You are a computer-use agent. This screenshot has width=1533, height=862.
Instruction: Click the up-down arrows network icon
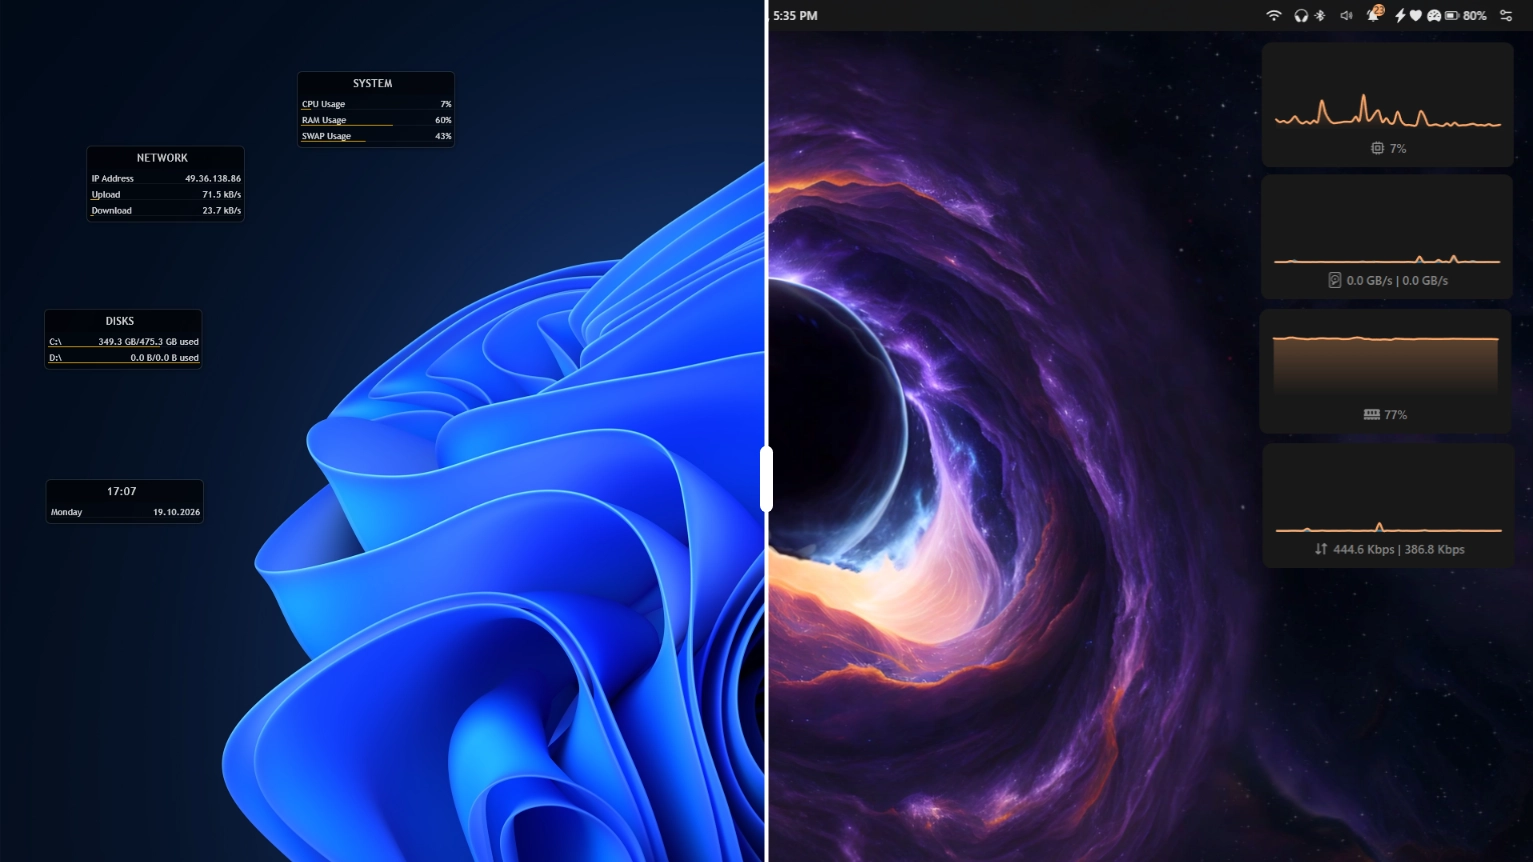[1321, 549]
